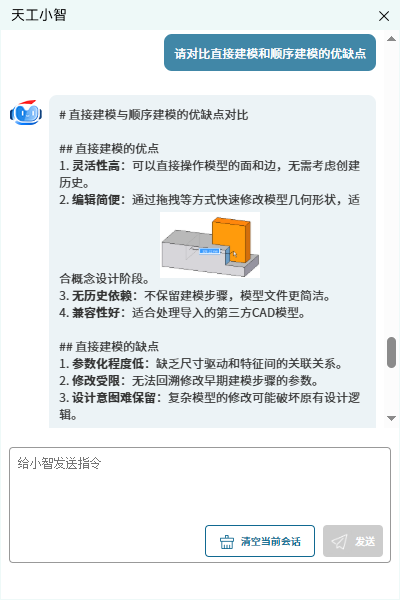Clear the chat with 清空当前会话 button
The height and width of the screenshot is (600, 400).
pos(260,541)
